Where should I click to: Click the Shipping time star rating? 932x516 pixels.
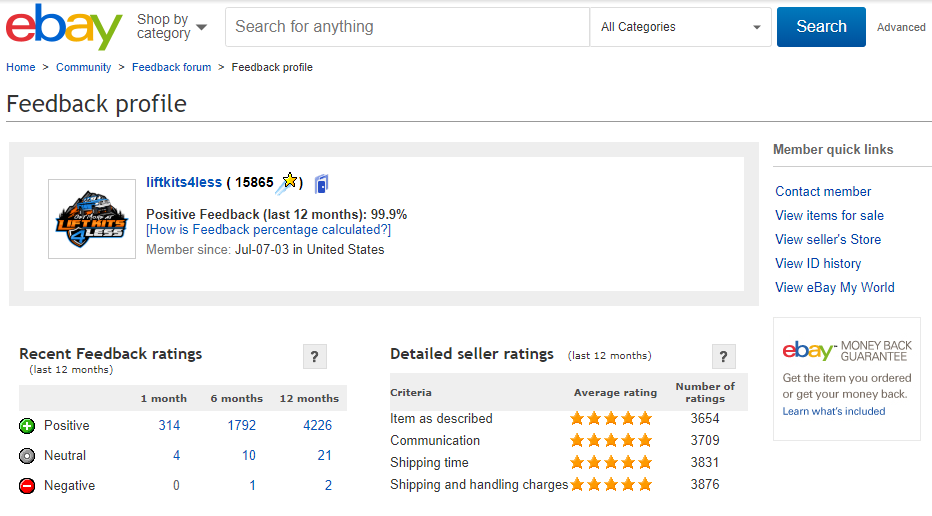click(611, 462)
